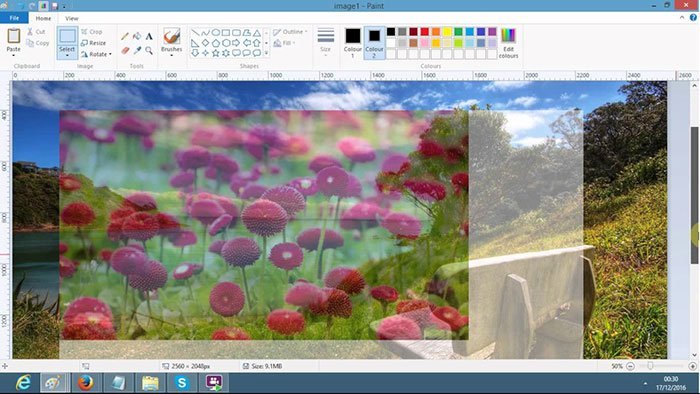Expand the Shapes gallery more arrow
Viewport: 700px width, 394px height.
pyautogui.click(x=267, y=53)
